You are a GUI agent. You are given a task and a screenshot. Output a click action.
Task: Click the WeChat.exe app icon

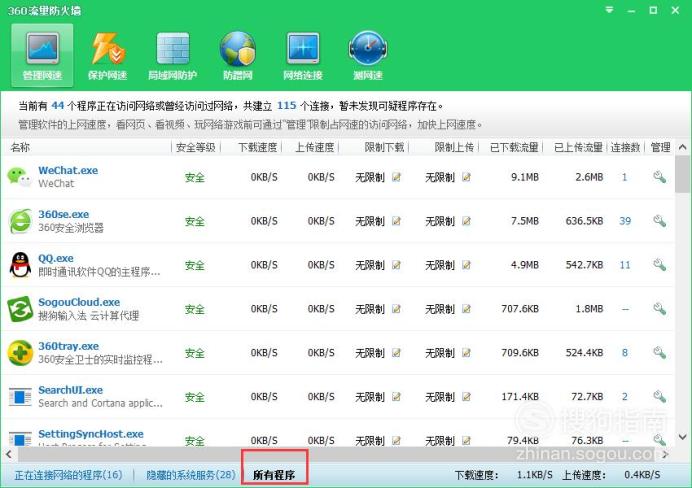point(20,177)
